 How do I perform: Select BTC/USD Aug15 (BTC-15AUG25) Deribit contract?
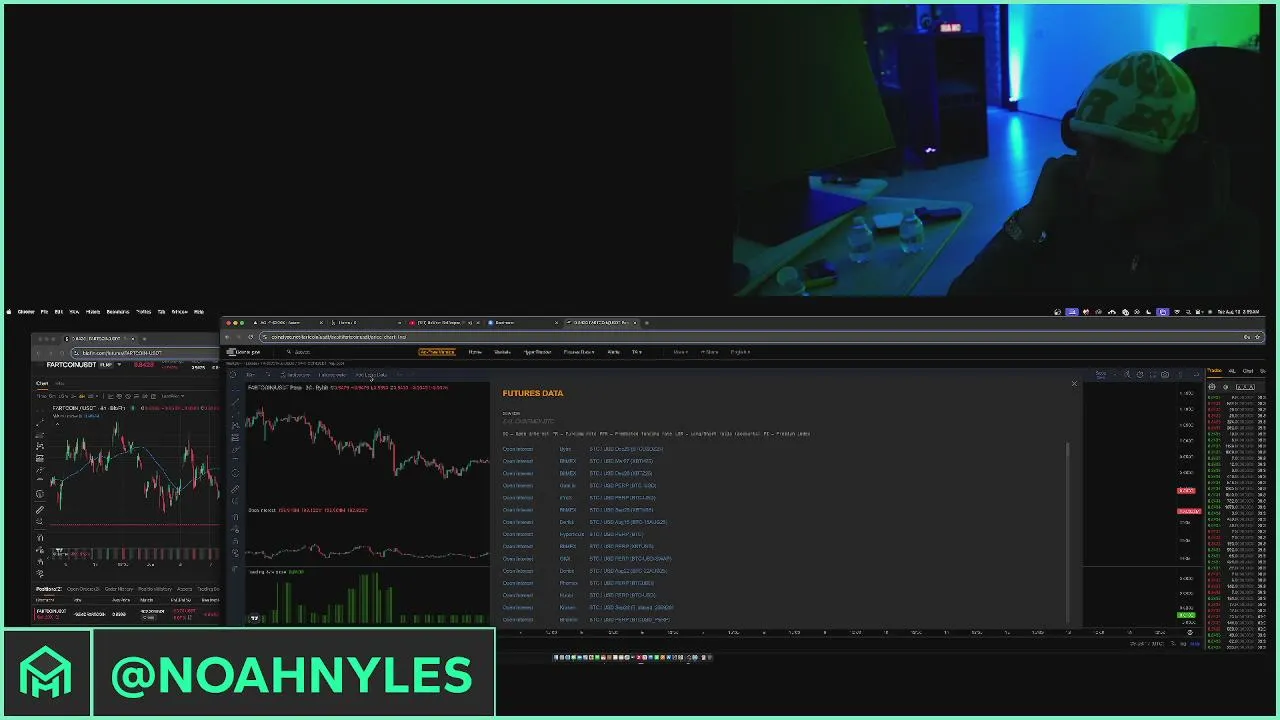tap(628, 522)
